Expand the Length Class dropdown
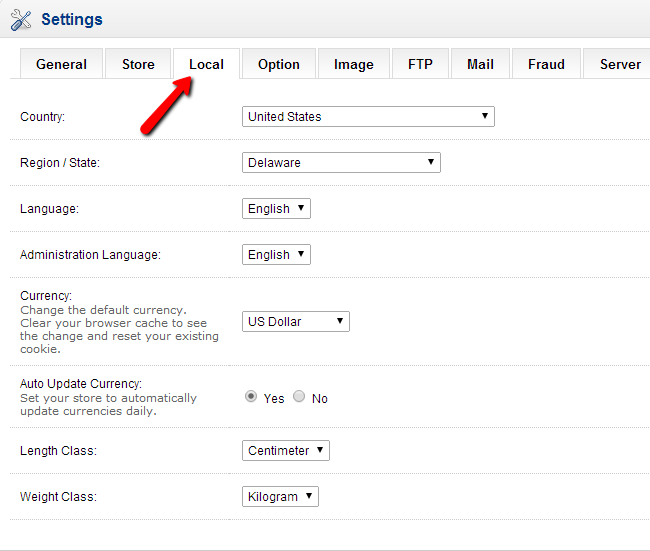Image resolution: width=650 pixels, height=551 pixels. coord(285,451)
